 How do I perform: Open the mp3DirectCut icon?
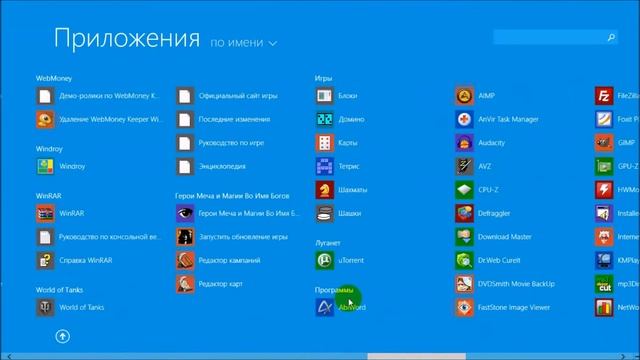point(604,284)
